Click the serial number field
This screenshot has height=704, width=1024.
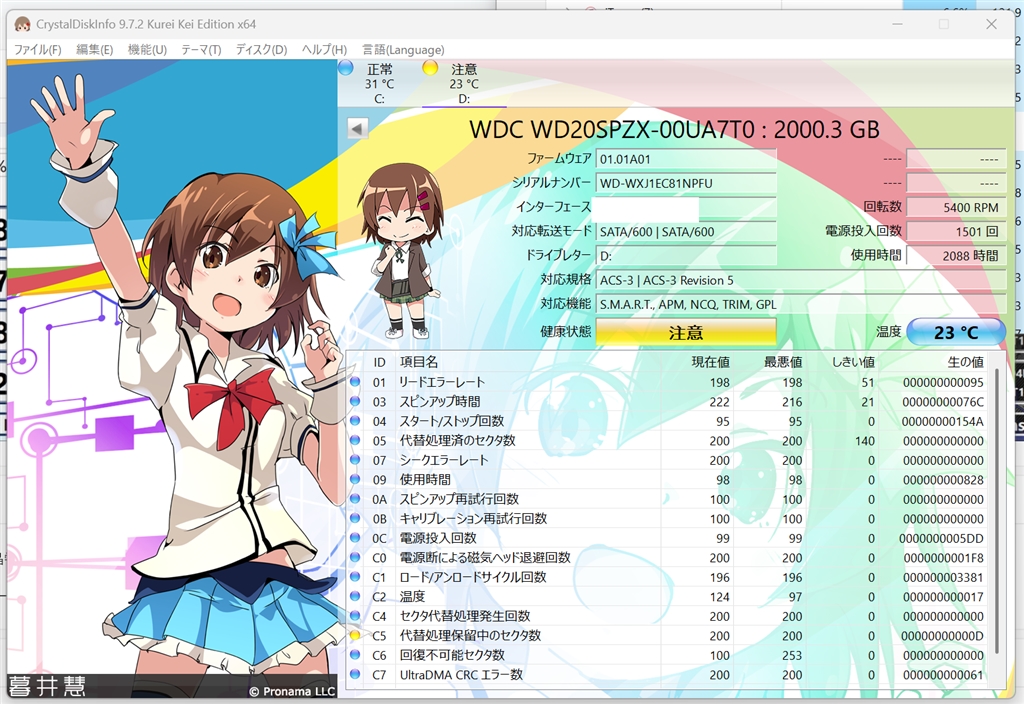(686, 184)
